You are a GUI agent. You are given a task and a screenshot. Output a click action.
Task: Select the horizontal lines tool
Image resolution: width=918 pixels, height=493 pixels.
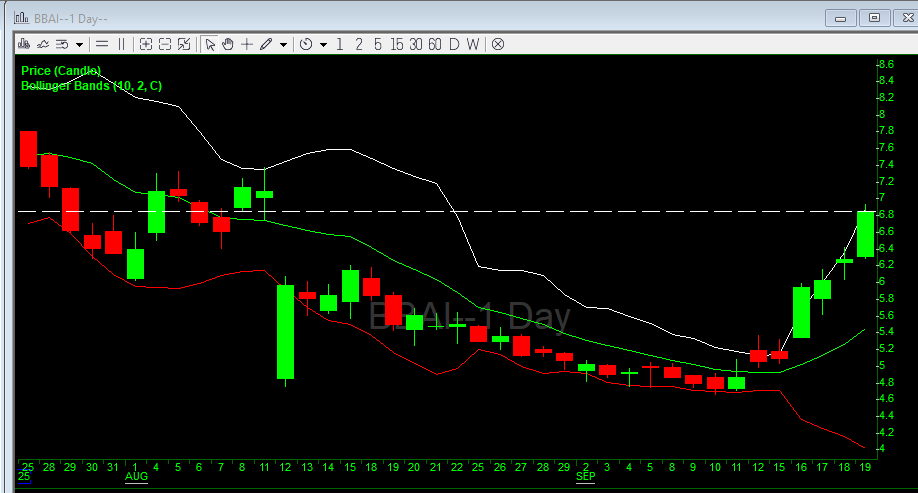pyautogui.click(x=102, y=44)
